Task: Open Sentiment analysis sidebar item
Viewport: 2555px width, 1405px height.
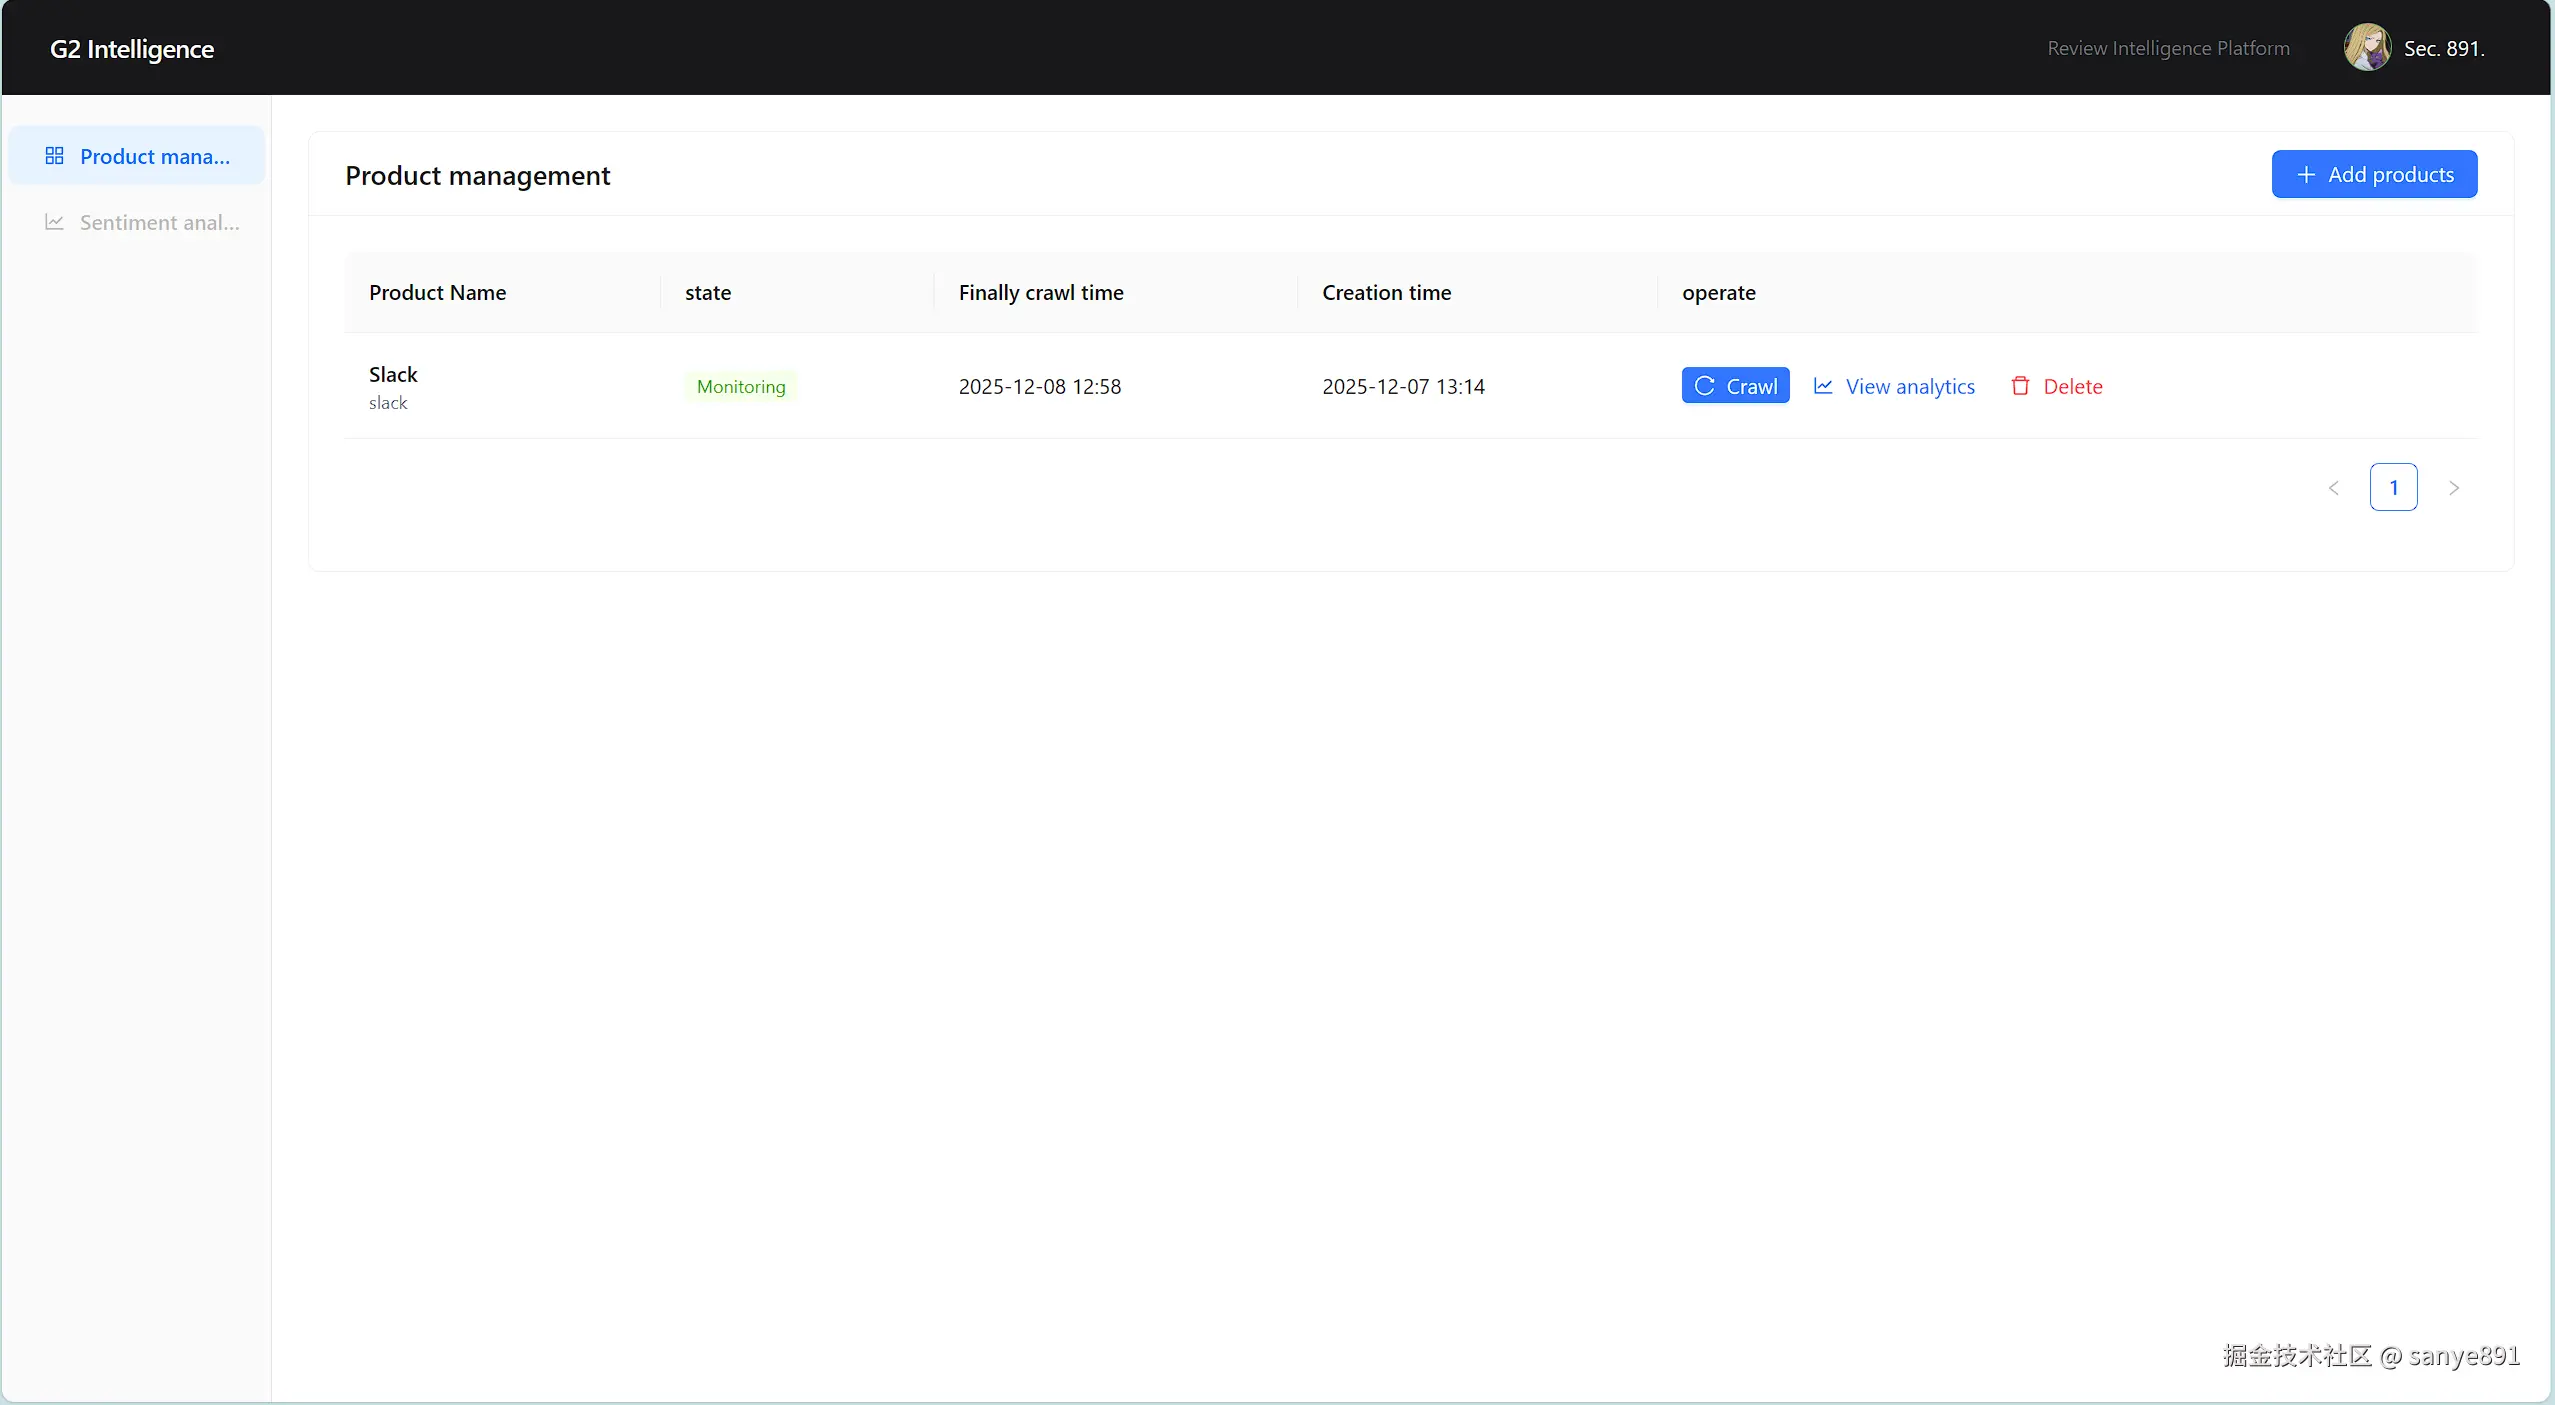Action: click(x=159, y=222)
